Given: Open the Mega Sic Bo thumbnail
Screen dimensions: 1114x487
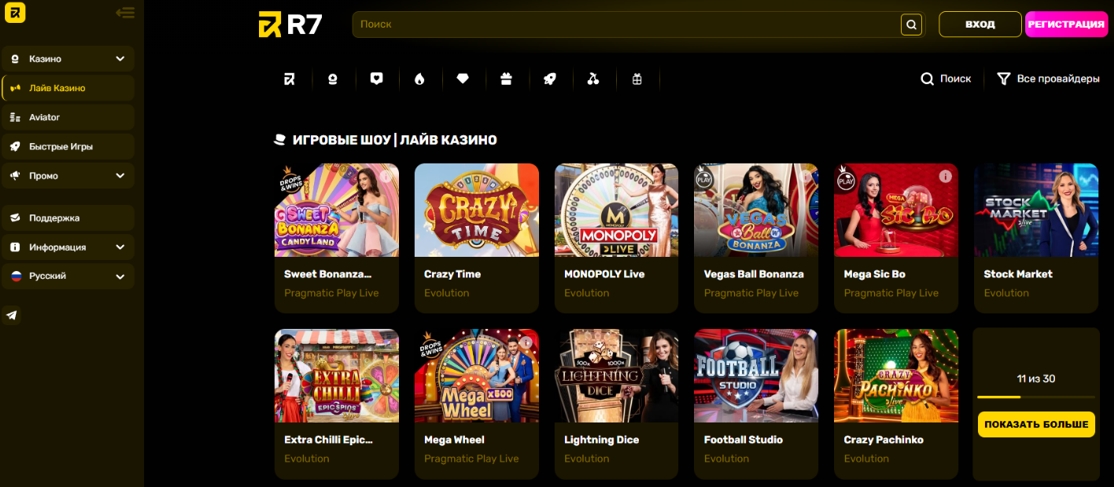Looking at the screenshot, I should tap(896, 210).
